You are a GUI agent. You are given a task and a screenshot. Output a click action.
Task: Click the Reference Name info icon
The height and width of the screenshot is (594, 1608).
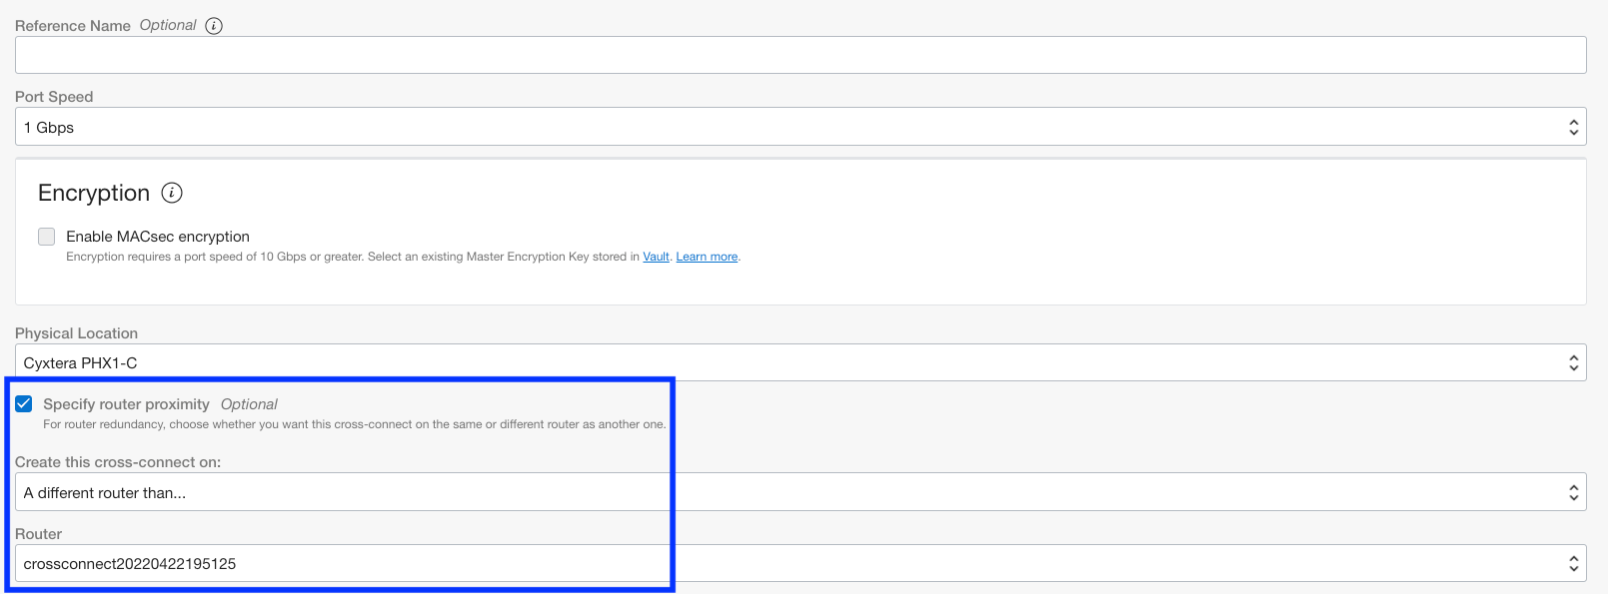click(x=214, y=26)
